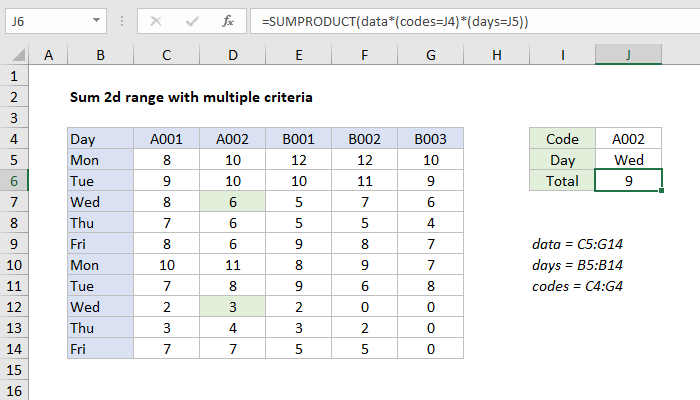Viewport: 700px width, 400px height.
Task: Select the B003 column heading cell
Action: click(430, 139)
